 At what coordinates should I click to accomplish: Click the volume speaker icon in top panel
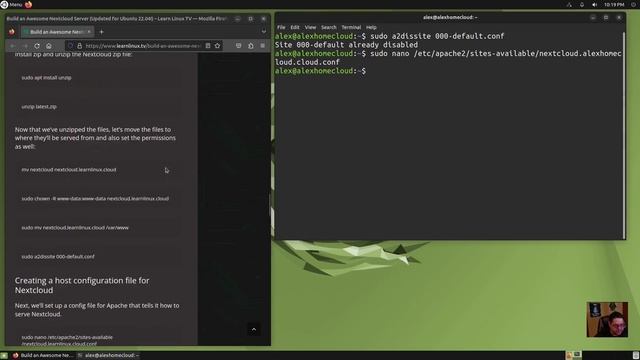pos(594,4)
